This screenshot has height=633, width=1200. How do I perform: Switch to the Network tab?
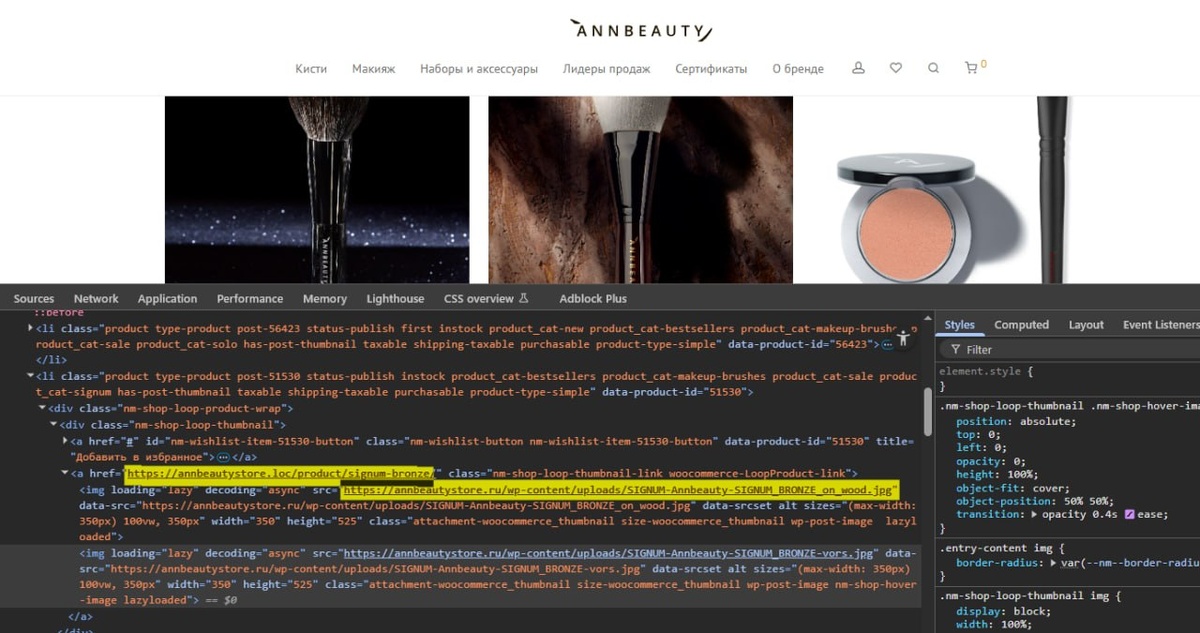click(x=96, y=298)
